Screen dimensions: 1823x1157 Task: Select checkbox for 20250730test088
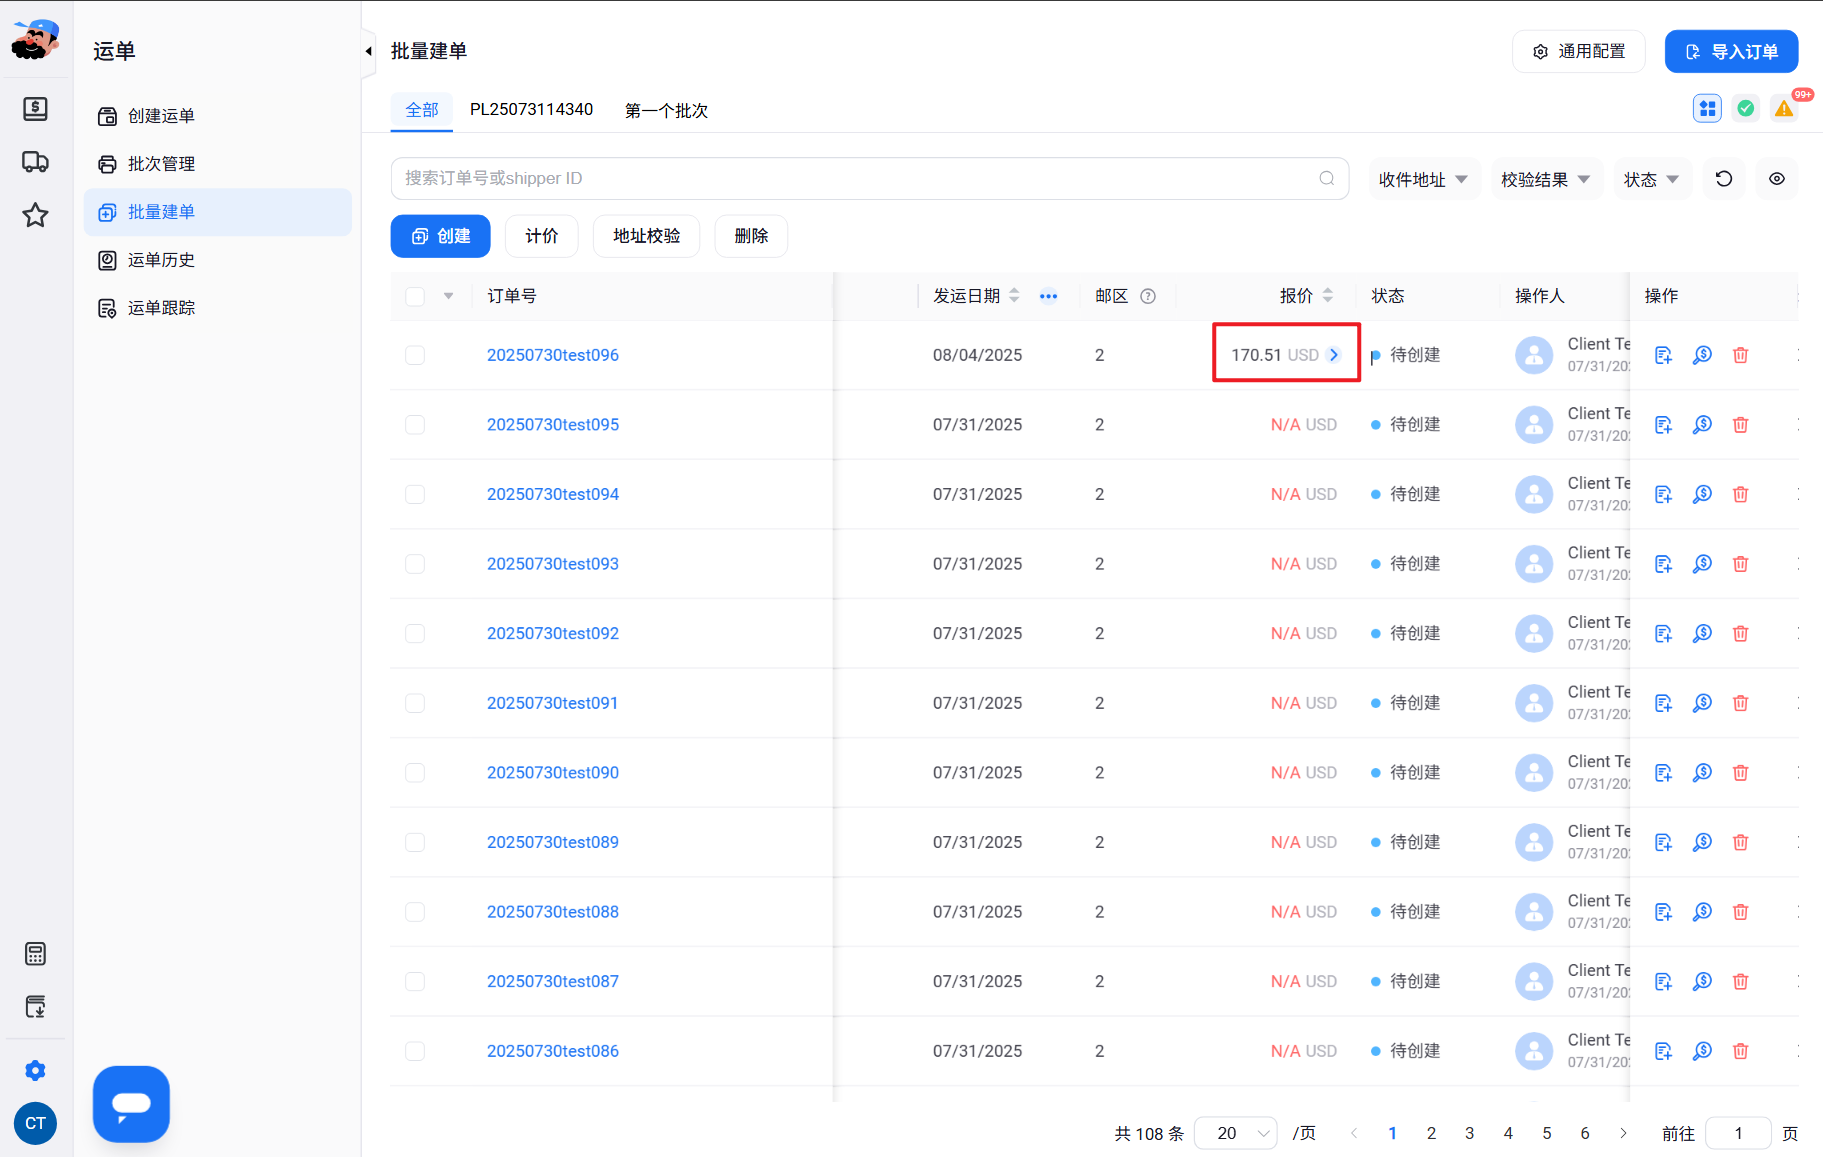tap(415, 912)
